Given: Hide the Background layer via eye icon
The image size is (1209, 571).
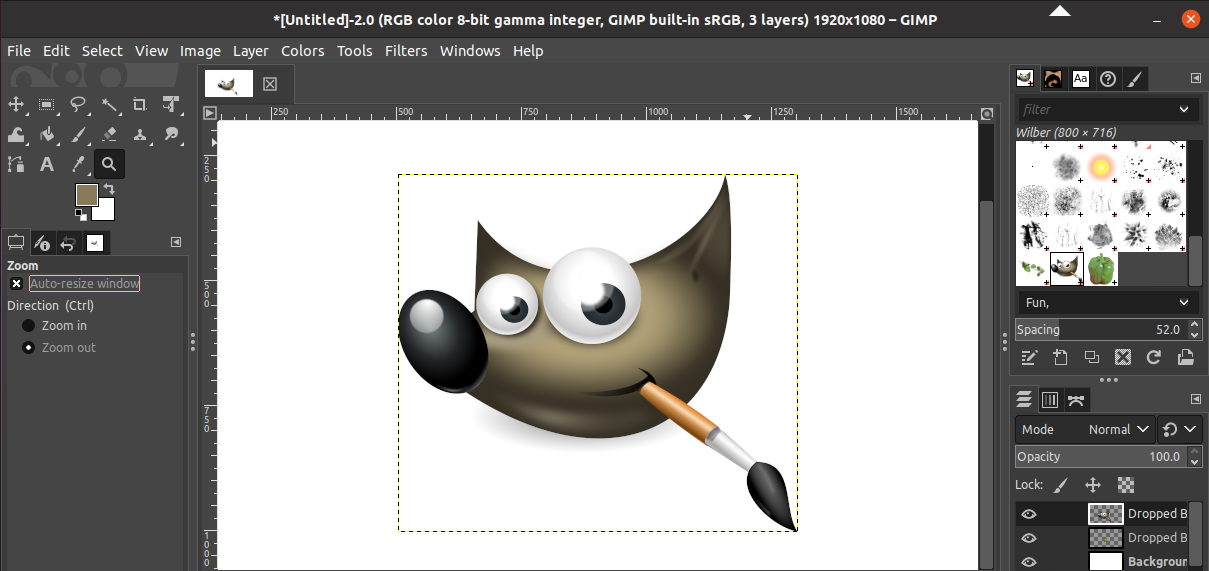Looking at the screenshot, I should 1028,561.
